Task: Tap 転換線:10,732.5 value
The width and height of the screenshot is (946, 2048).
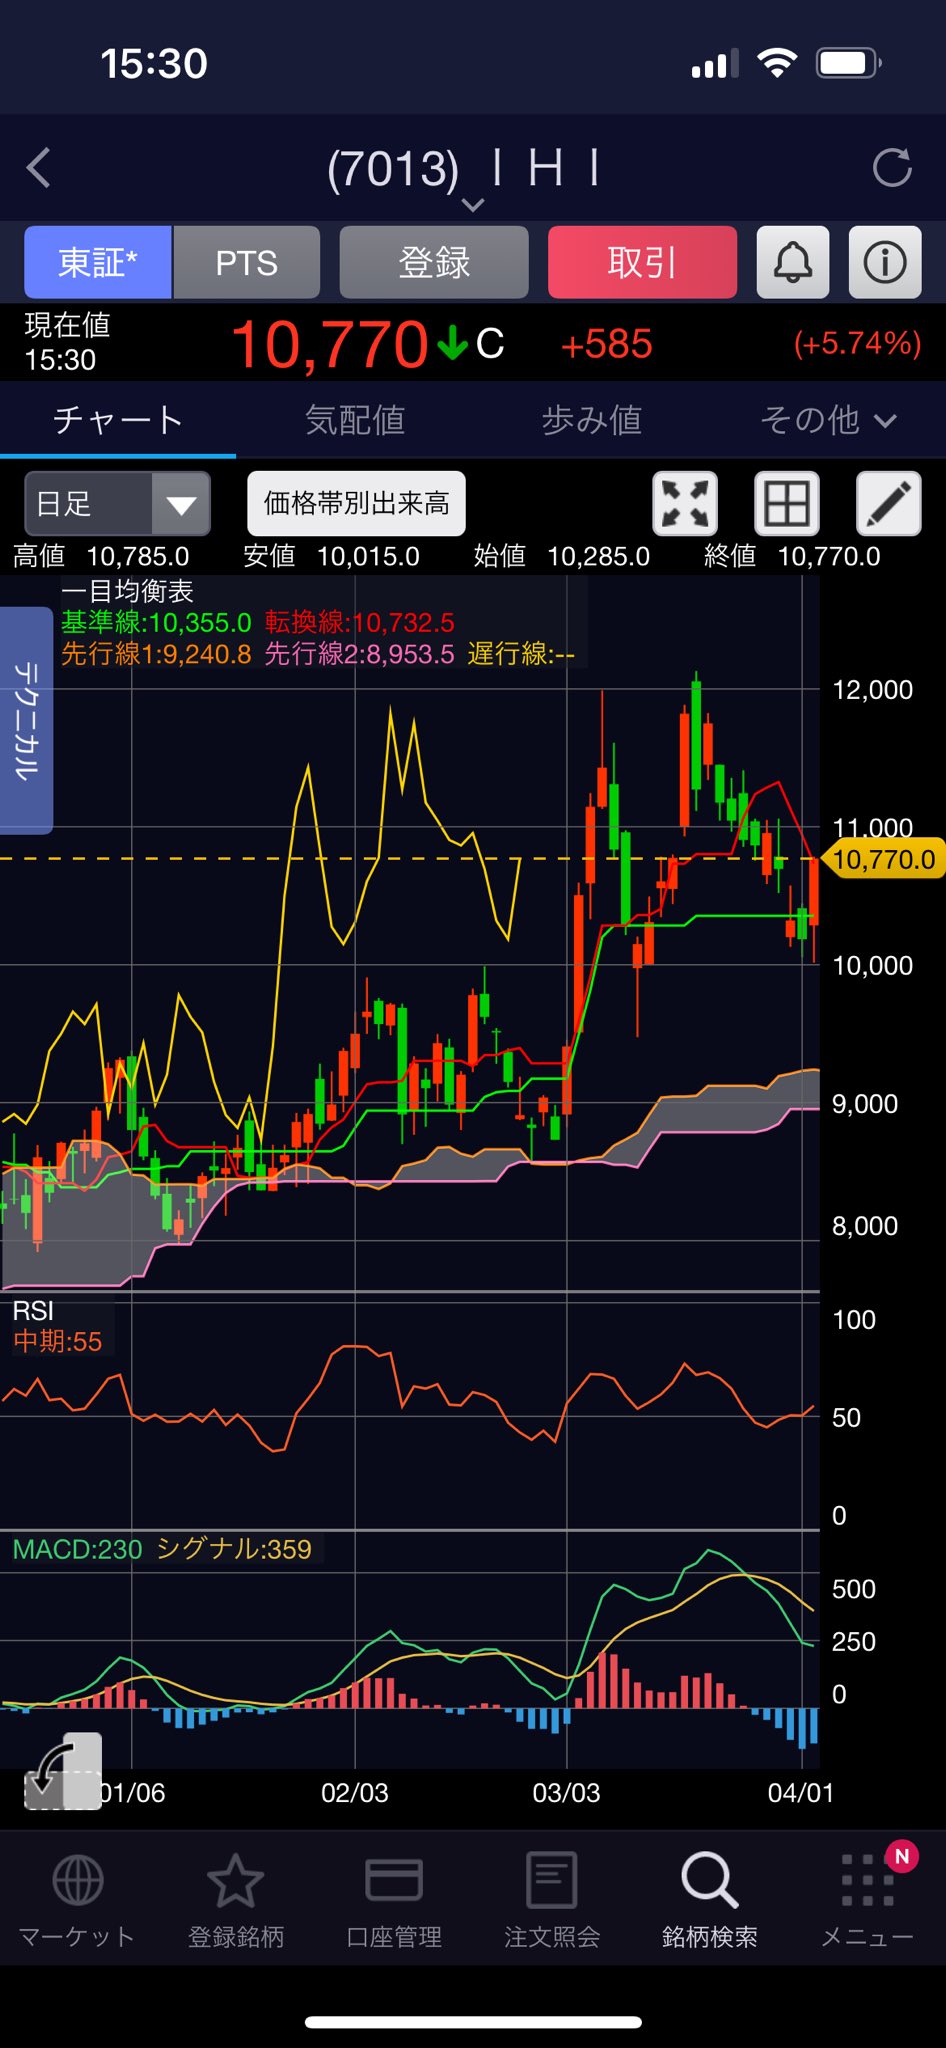Action: [x=360, y=622]
